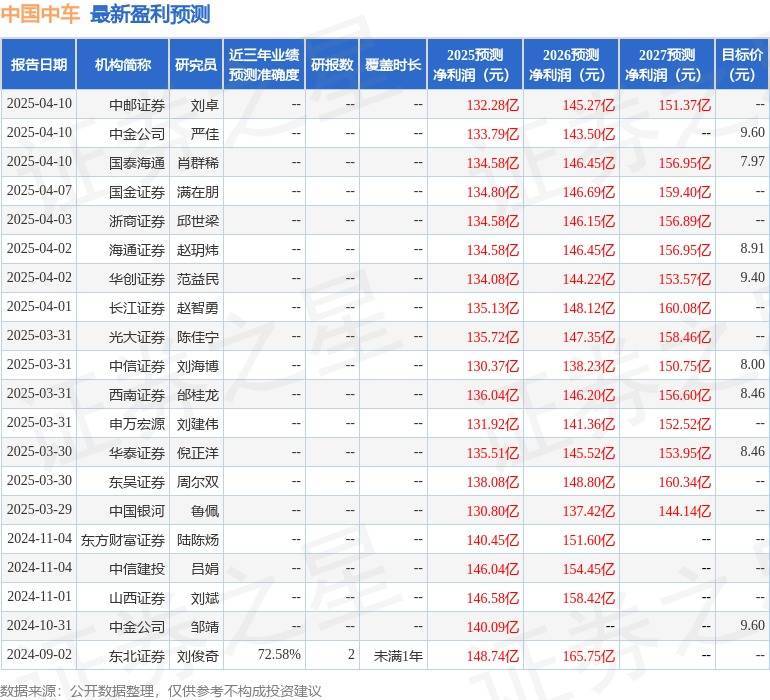770x700 pixels.
Task: Click analyst name 陈佳宁
Action: tap(198, 336)
